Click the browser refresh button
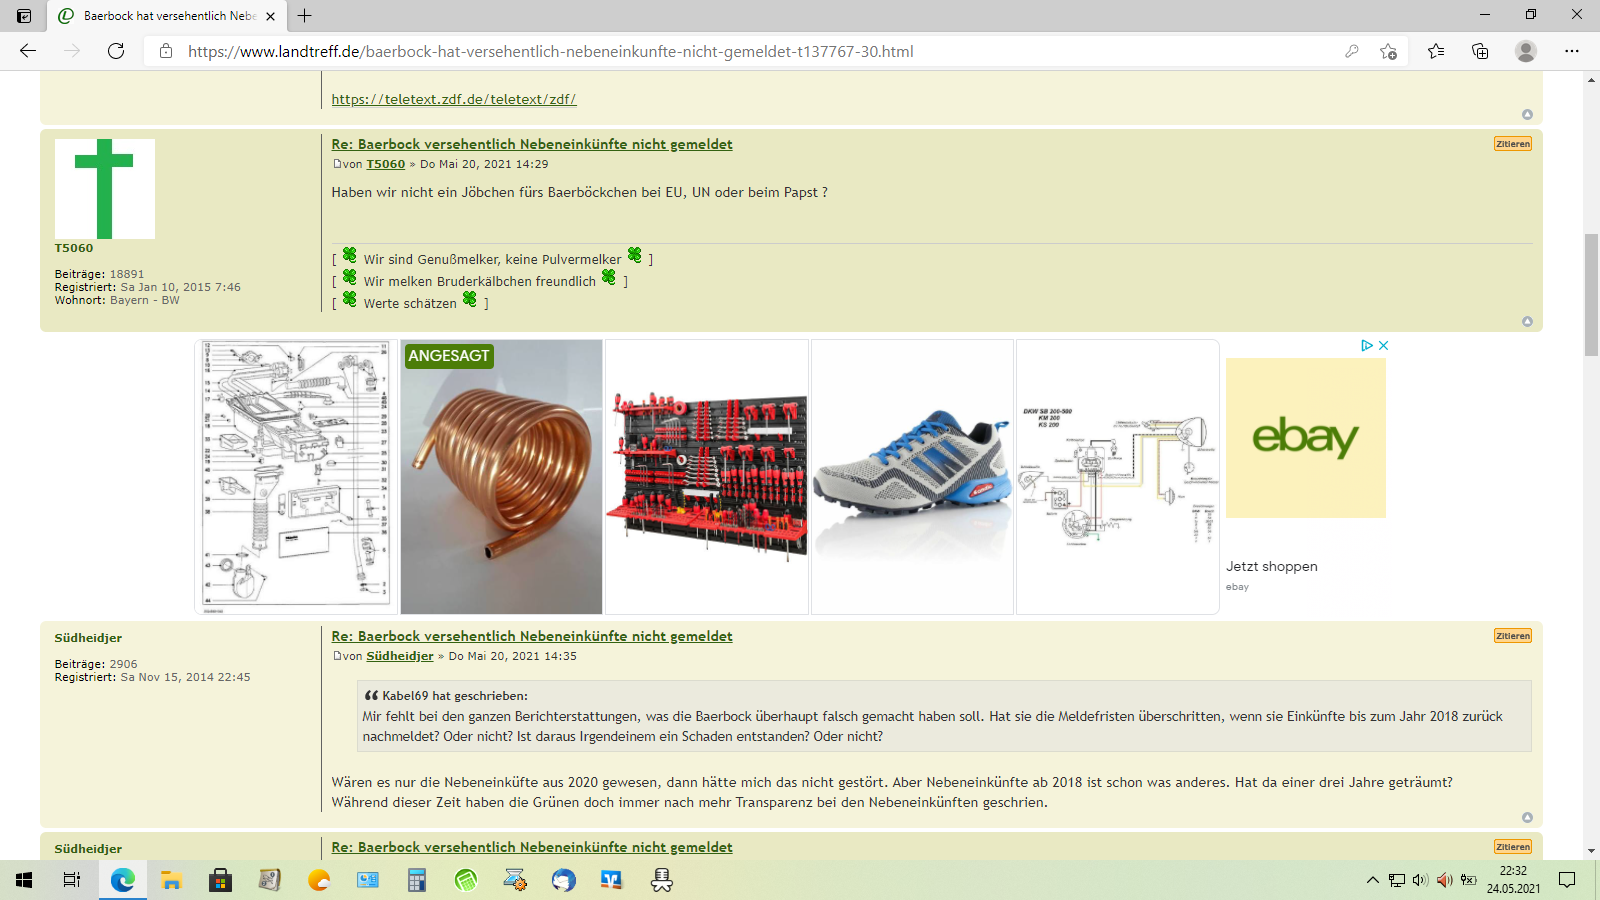 click(x=116, y=51)
